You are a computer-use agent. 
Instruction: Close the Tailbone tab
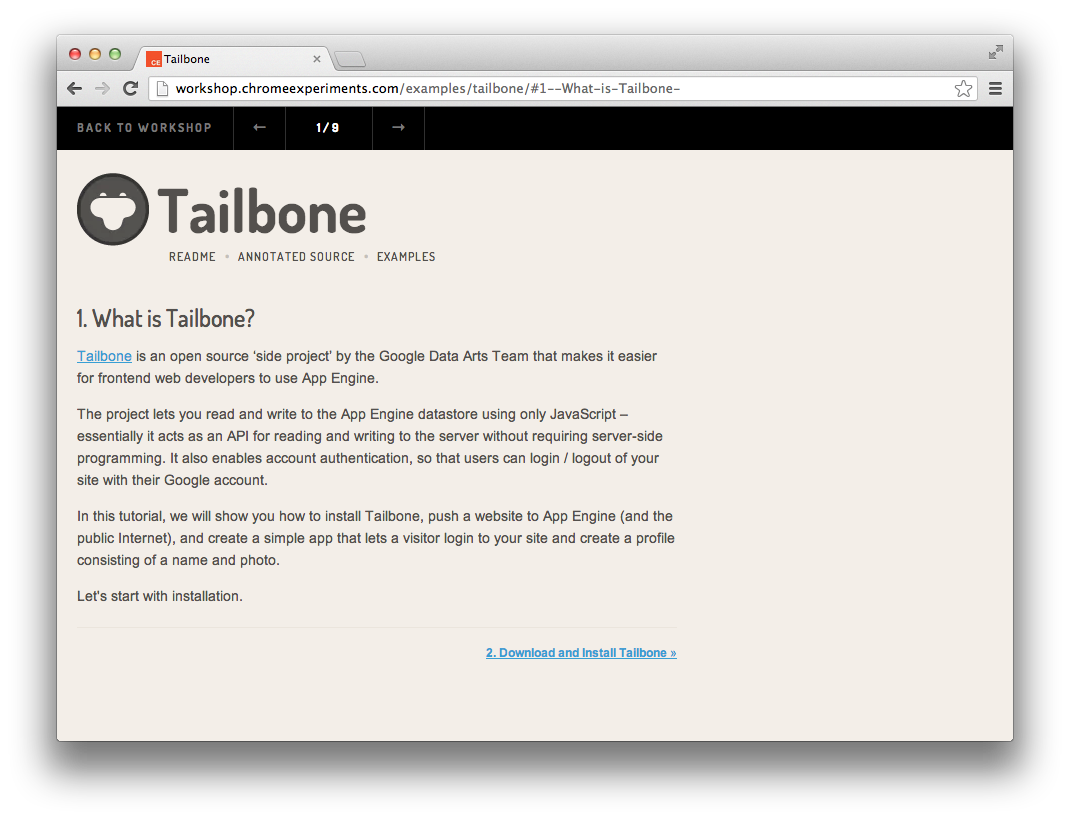(317, 59)
